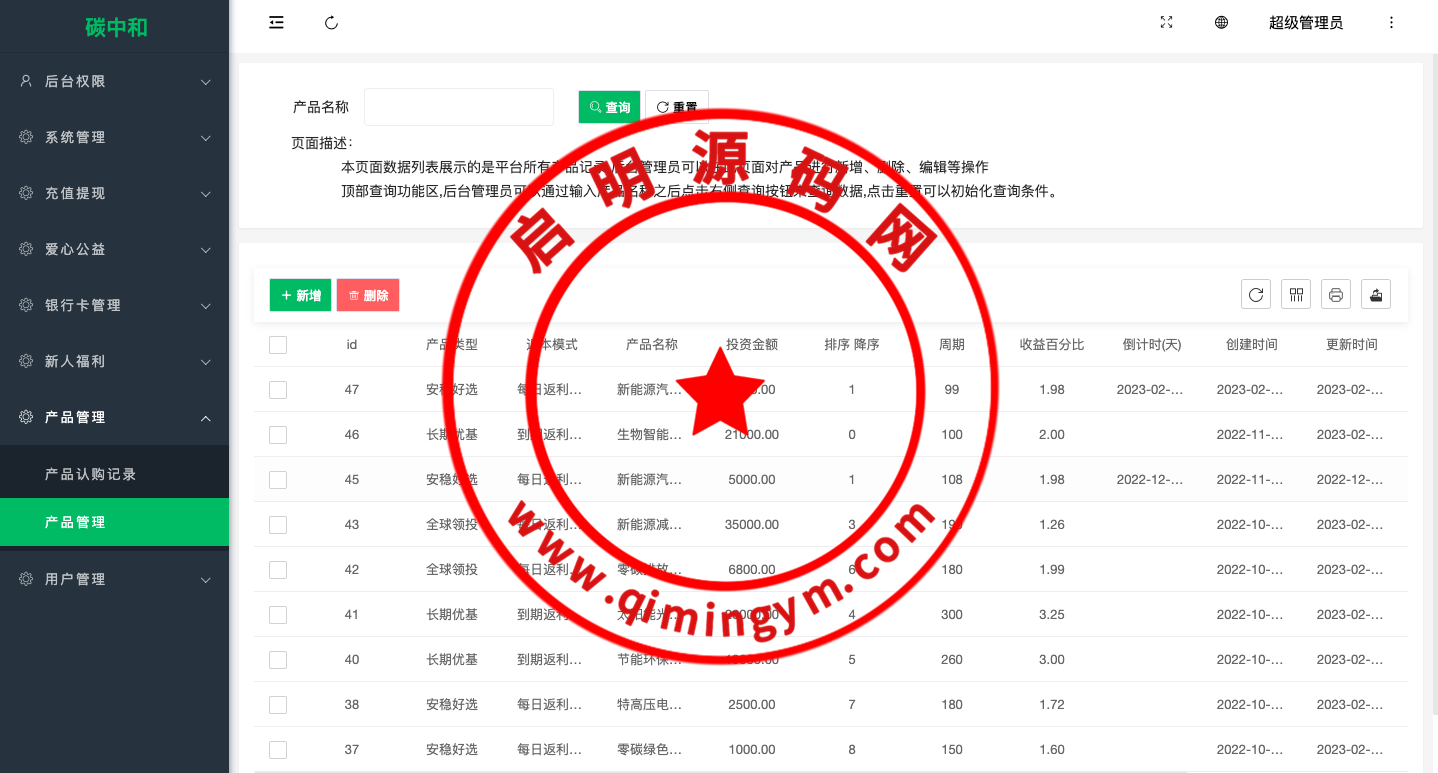1438x773 pixels.
Task: Enter fullscreen mode via the expand icon
Action: coord(1166,23)
